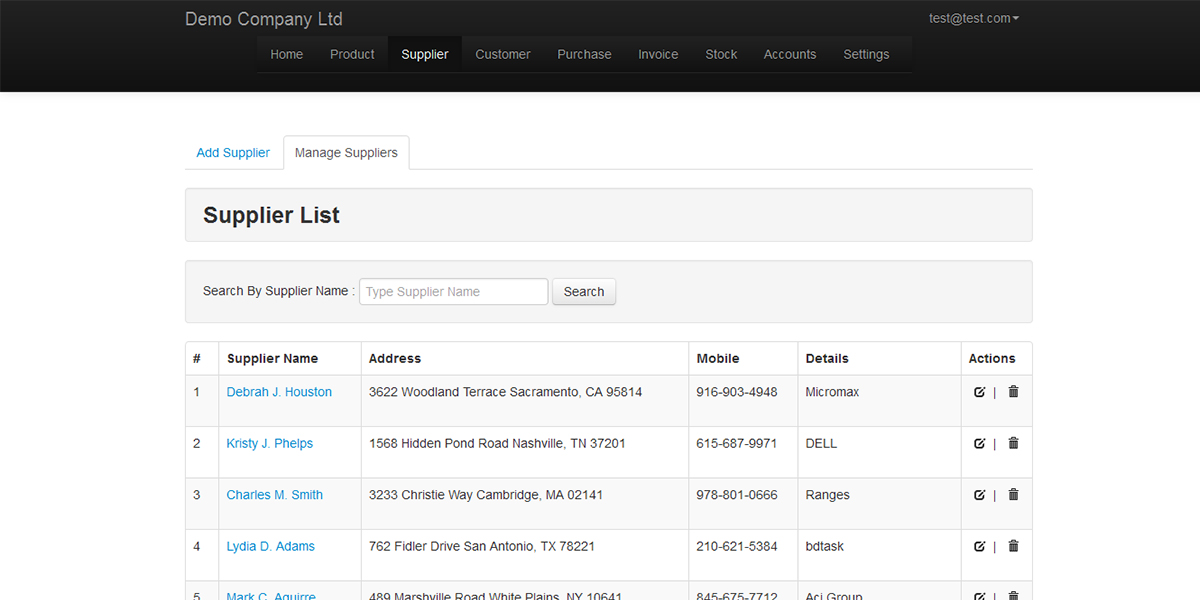Switch to the Add Supplier tab
The height and width of the screenshot is (600, 1200).
[x=233, y=152]
